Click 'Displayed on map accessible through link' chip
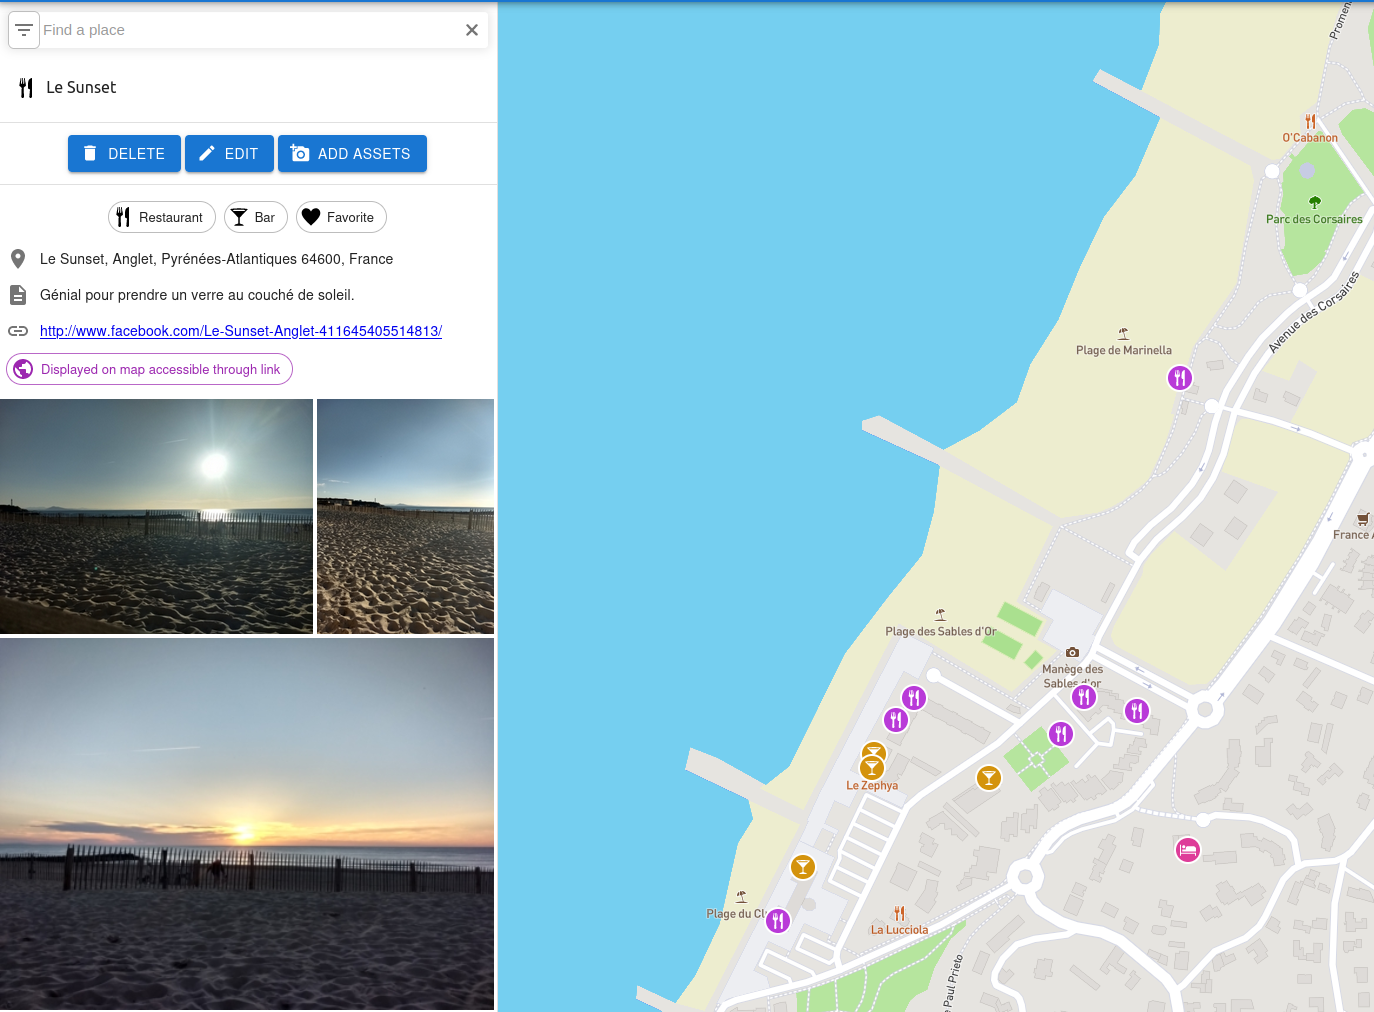 pos(149,369)
